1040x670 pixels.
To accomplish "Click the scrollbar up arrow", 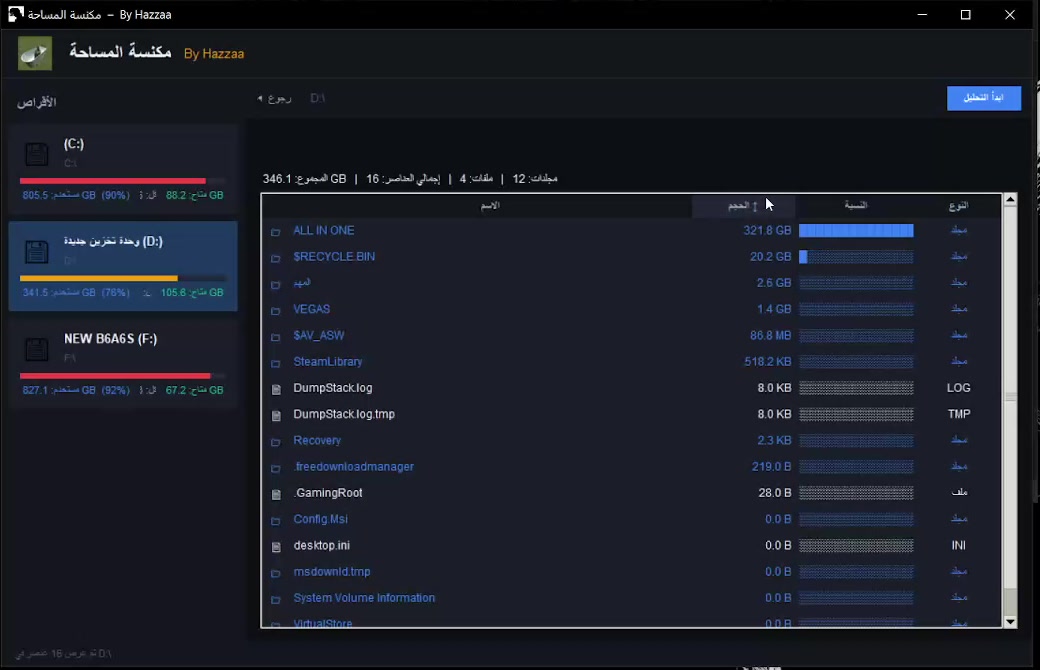I will tap(1010, 200).
